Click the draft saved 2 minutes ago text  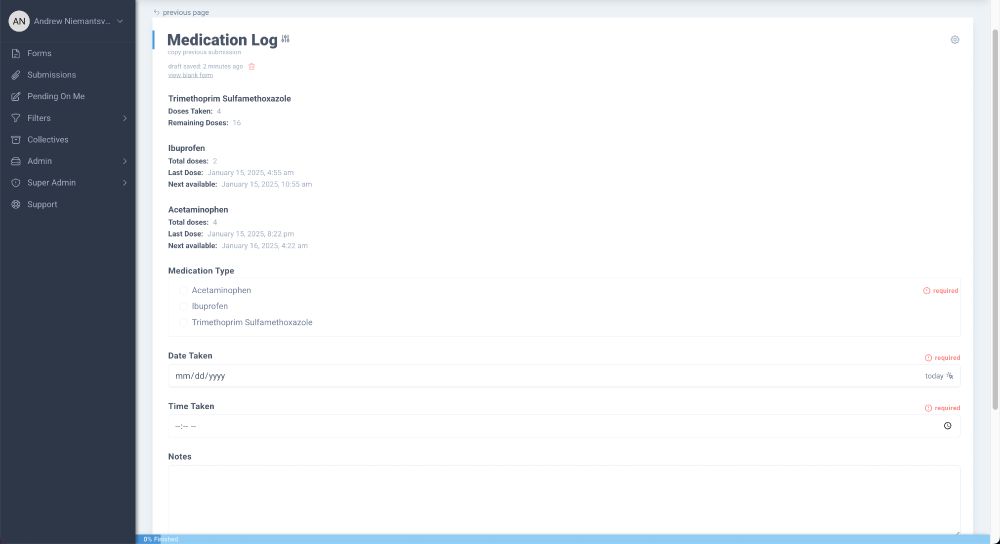[205, 66]
